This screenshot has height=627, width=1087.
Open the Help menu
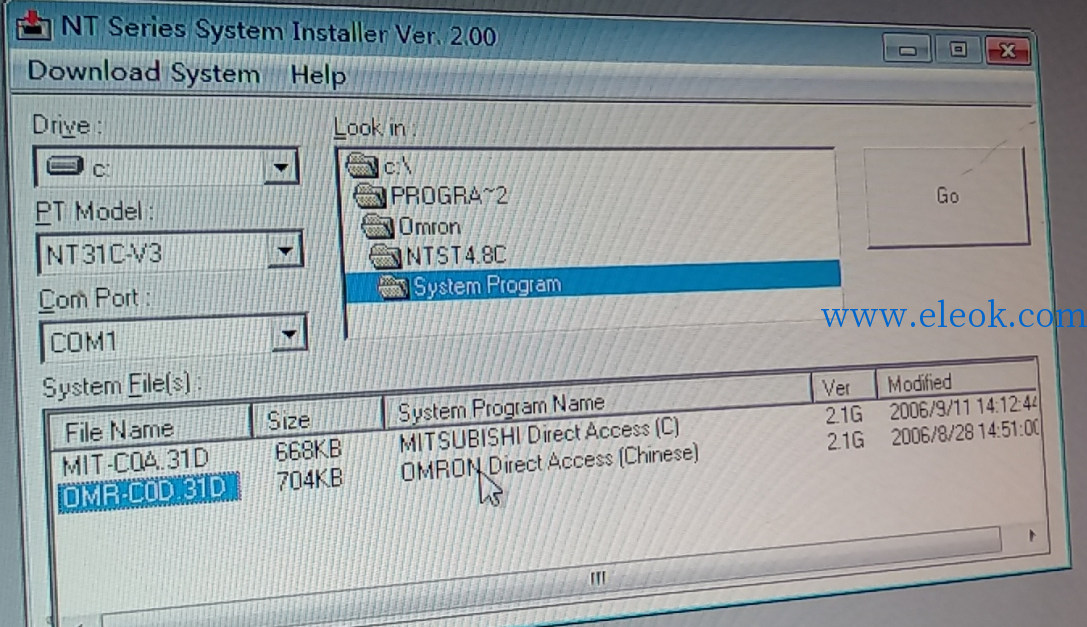click(318, 74)
